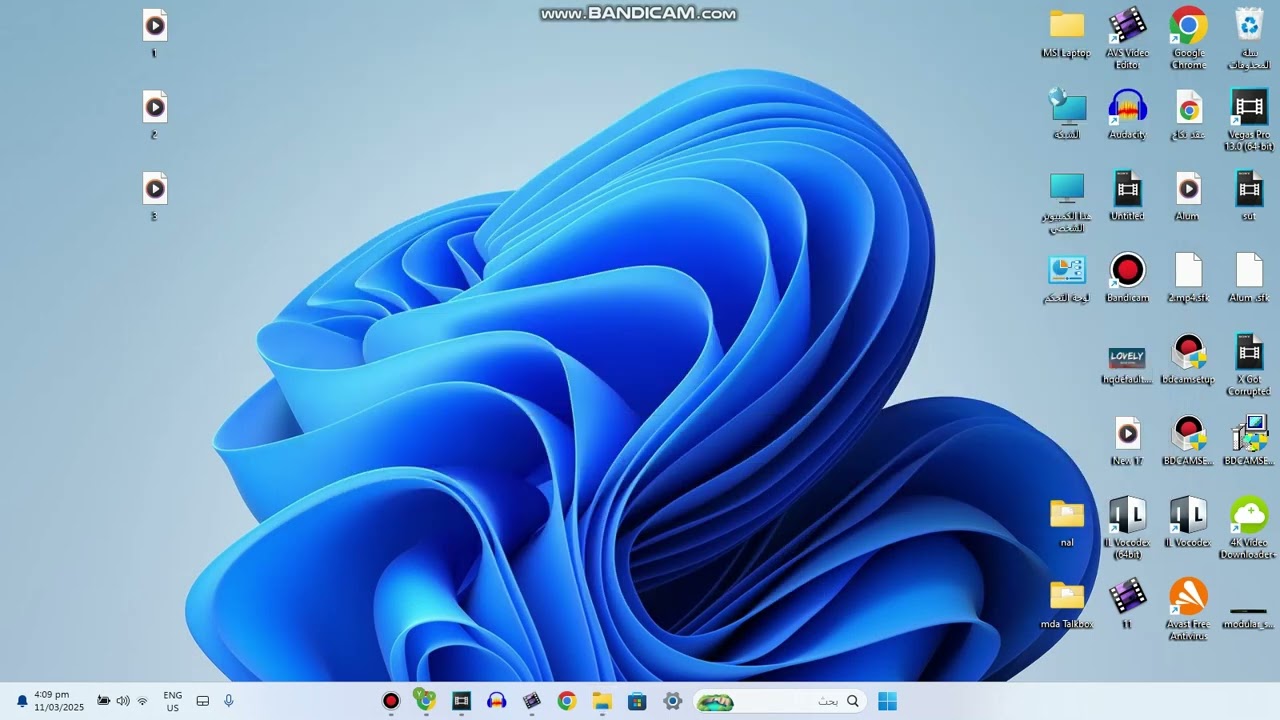
Task: Select the modular_s... desktop file
Action: [x=1249, y=616]
